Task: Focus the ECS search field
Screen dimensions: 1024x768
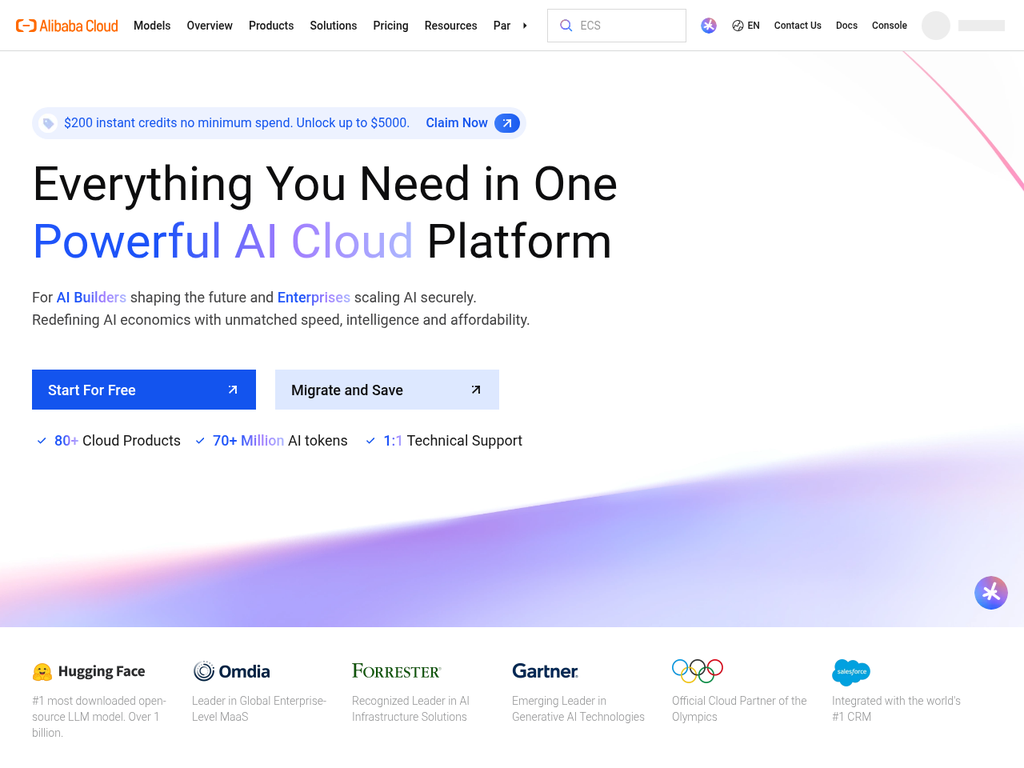Action: click(x=616, y=25)
